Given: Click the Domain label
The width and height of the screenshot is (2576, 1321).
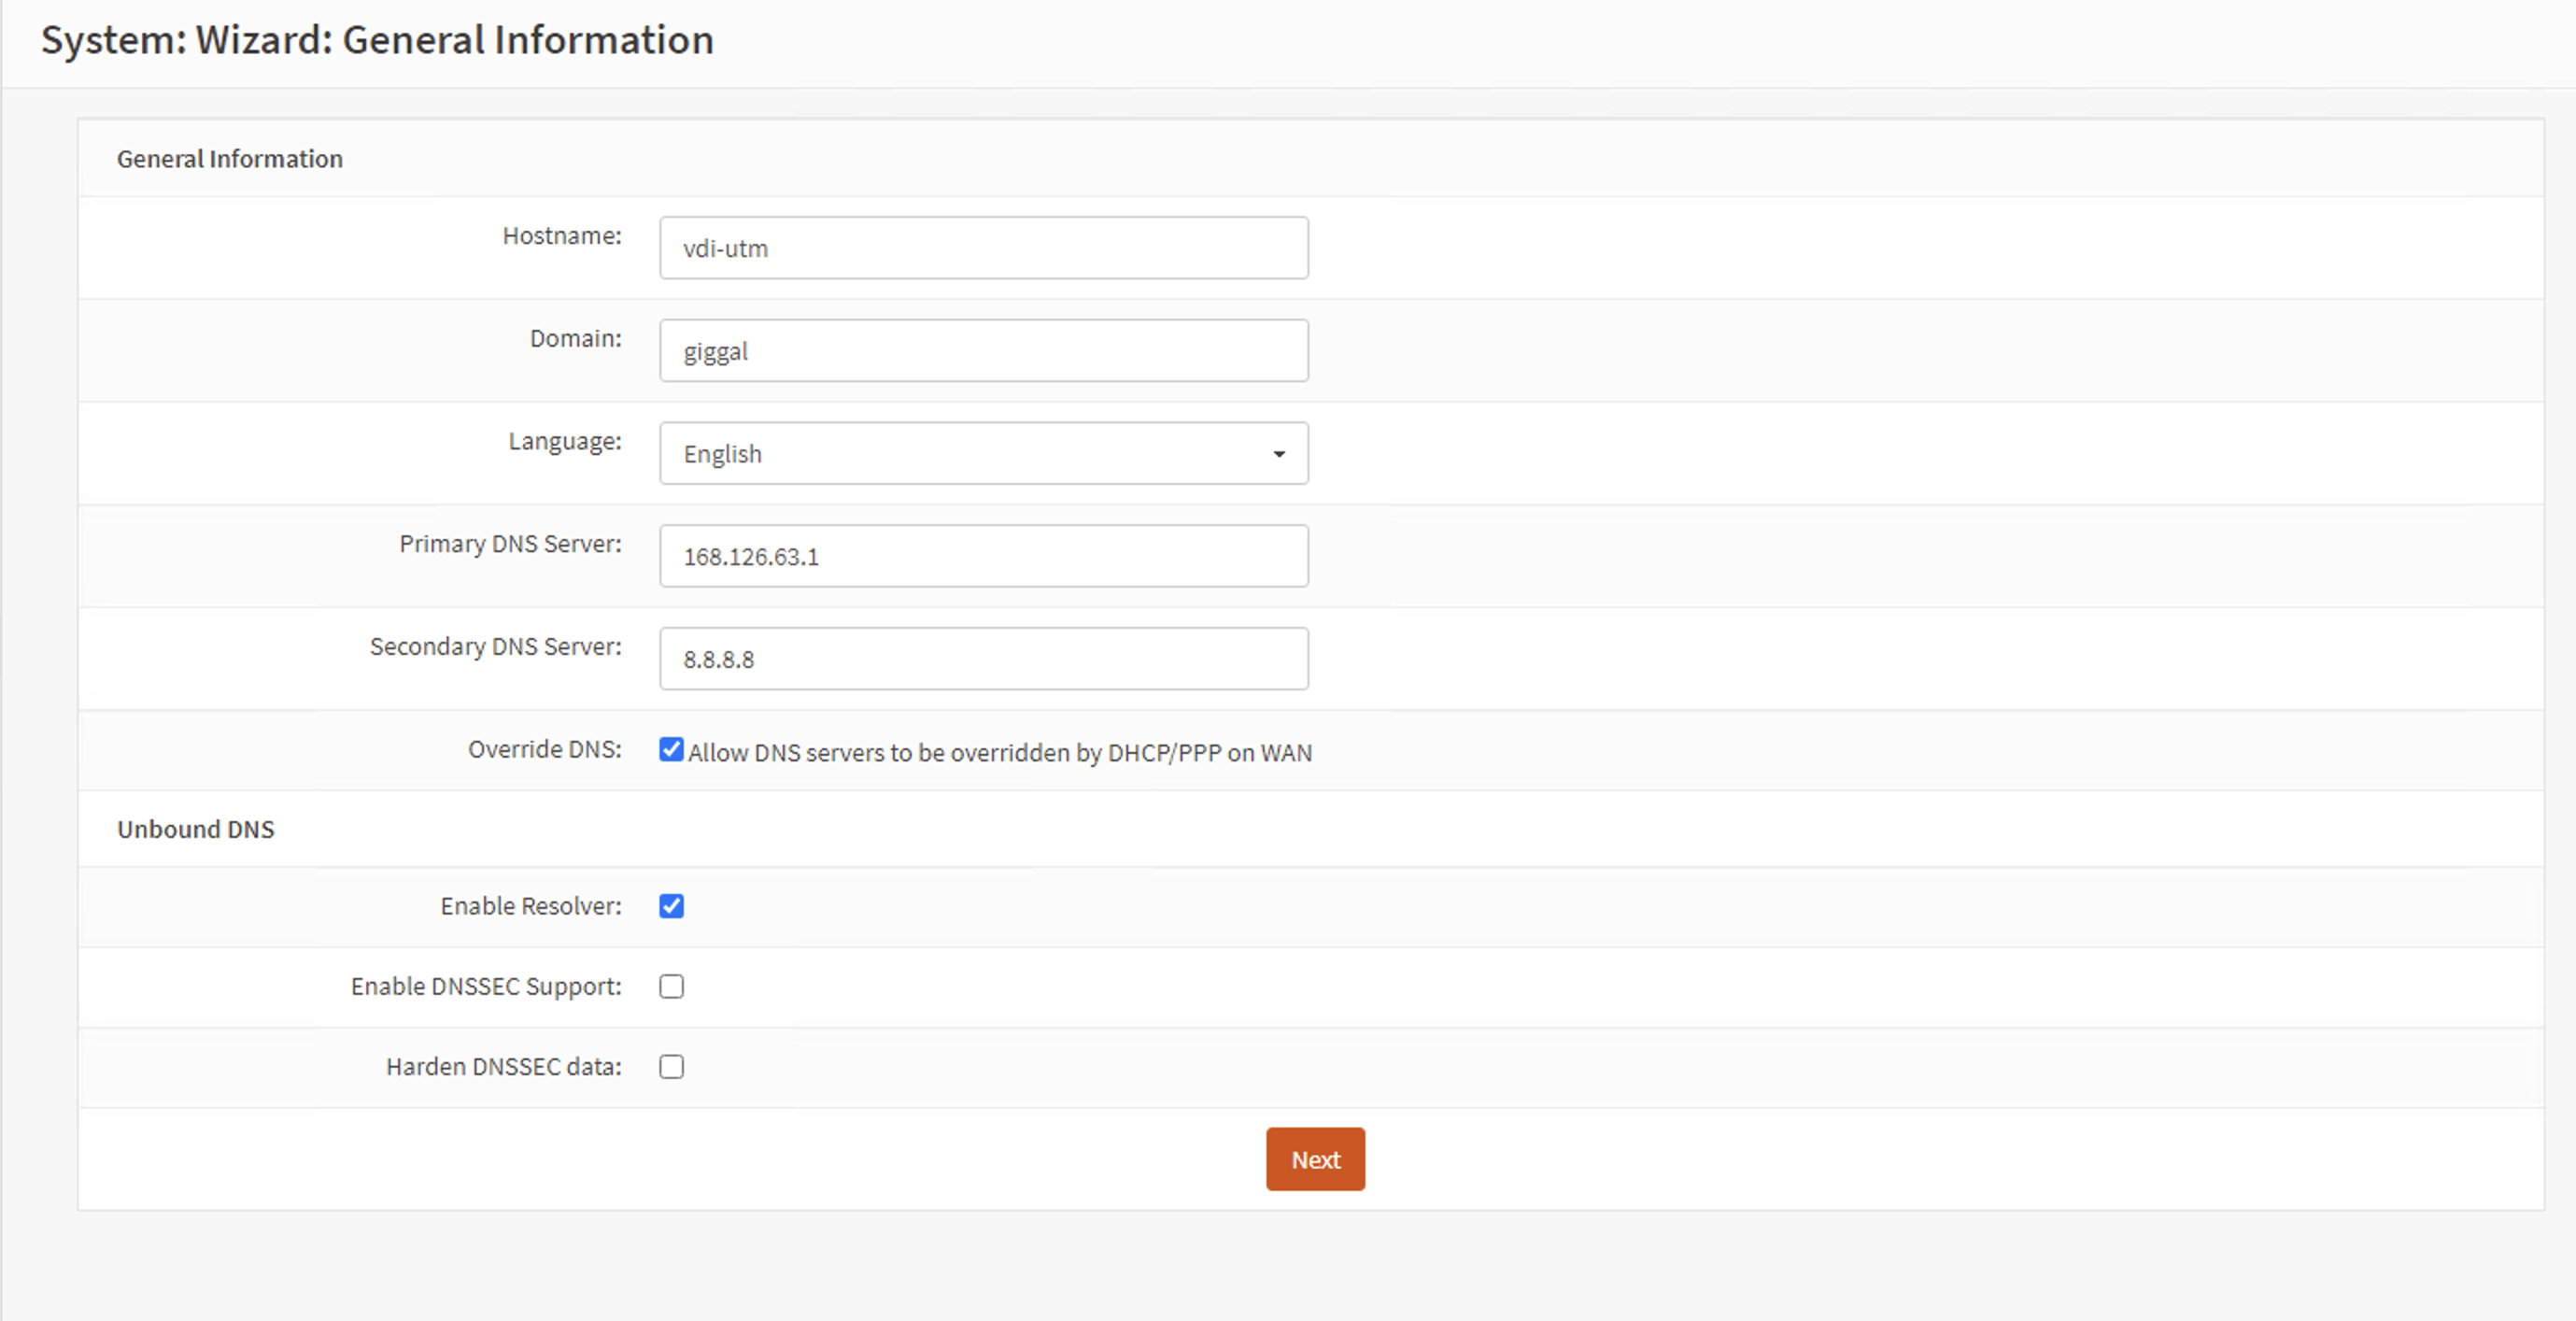Looking at the screenshot, I should [x=575, y=339].
